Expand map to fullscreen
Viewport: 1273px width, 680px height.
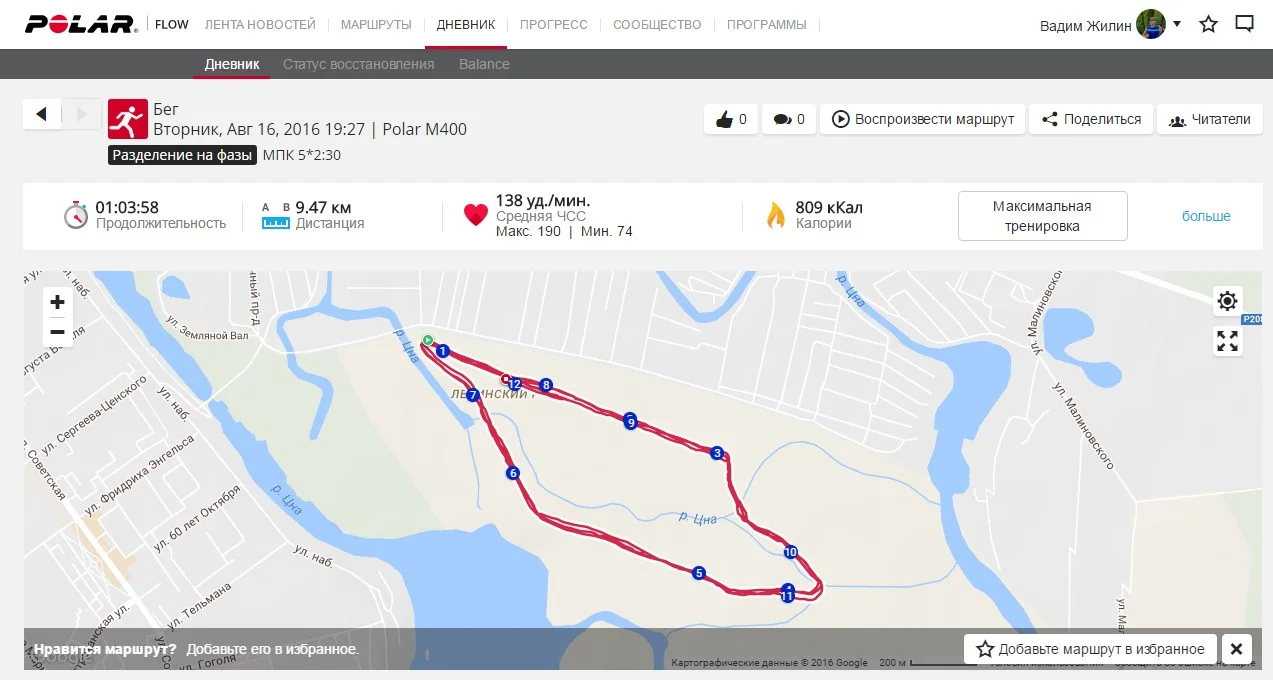pos(1228,341)
